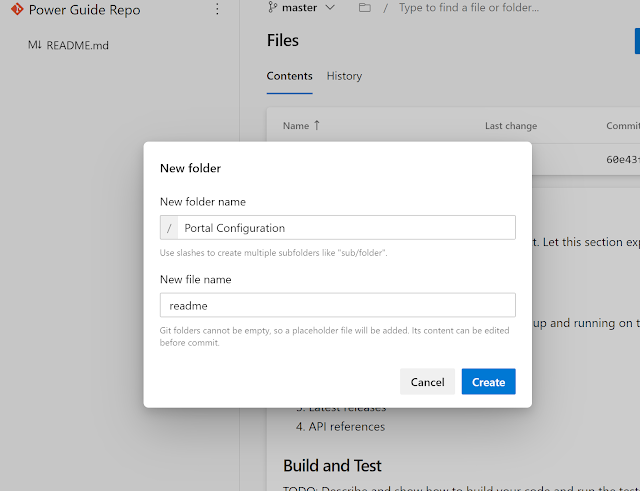Image resolution: width=640 pixels, height=491 pixels.
Task: Click the Markdown icon beside README.md
Action: pyautogui.click(x=35, y=45)
